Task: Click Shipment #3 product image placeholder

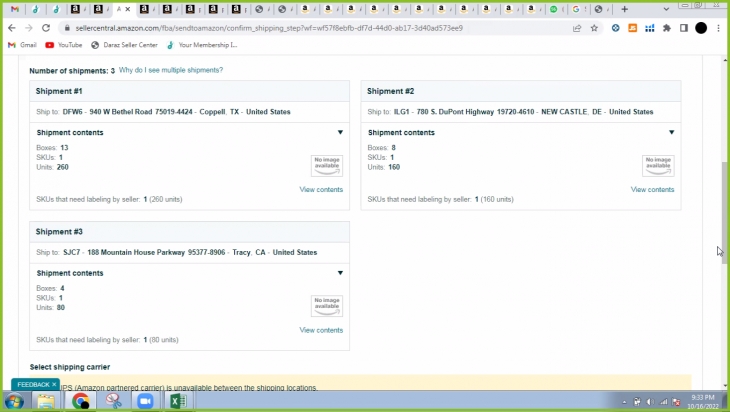Action: [327, 306]
